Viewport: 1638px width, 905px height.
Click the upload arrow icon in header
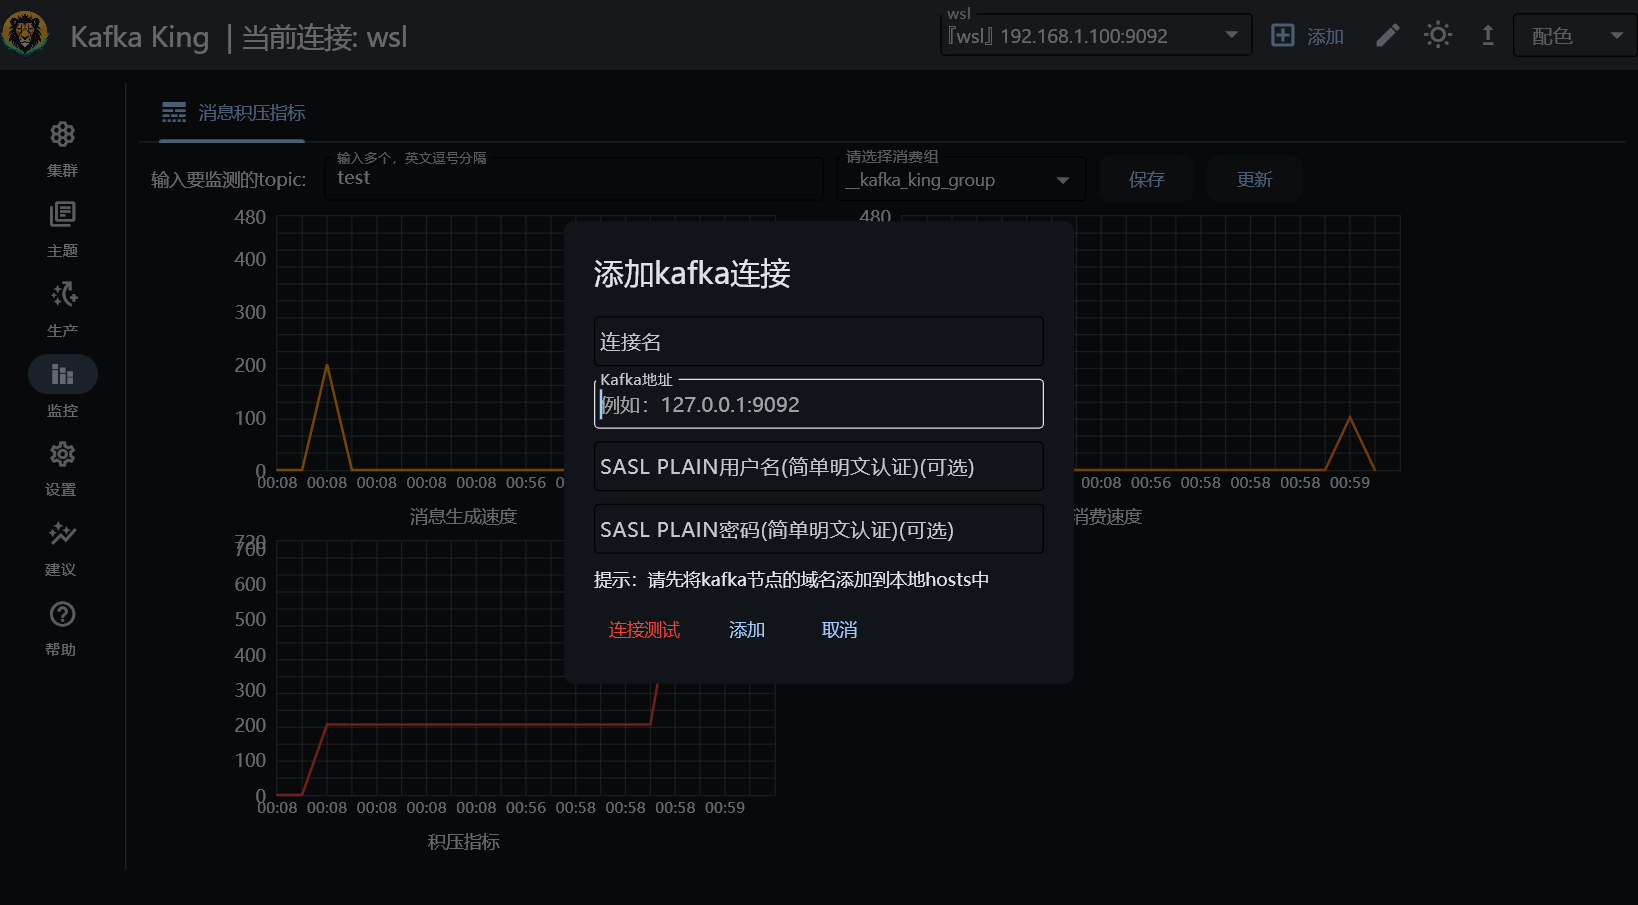(1488, 36)
